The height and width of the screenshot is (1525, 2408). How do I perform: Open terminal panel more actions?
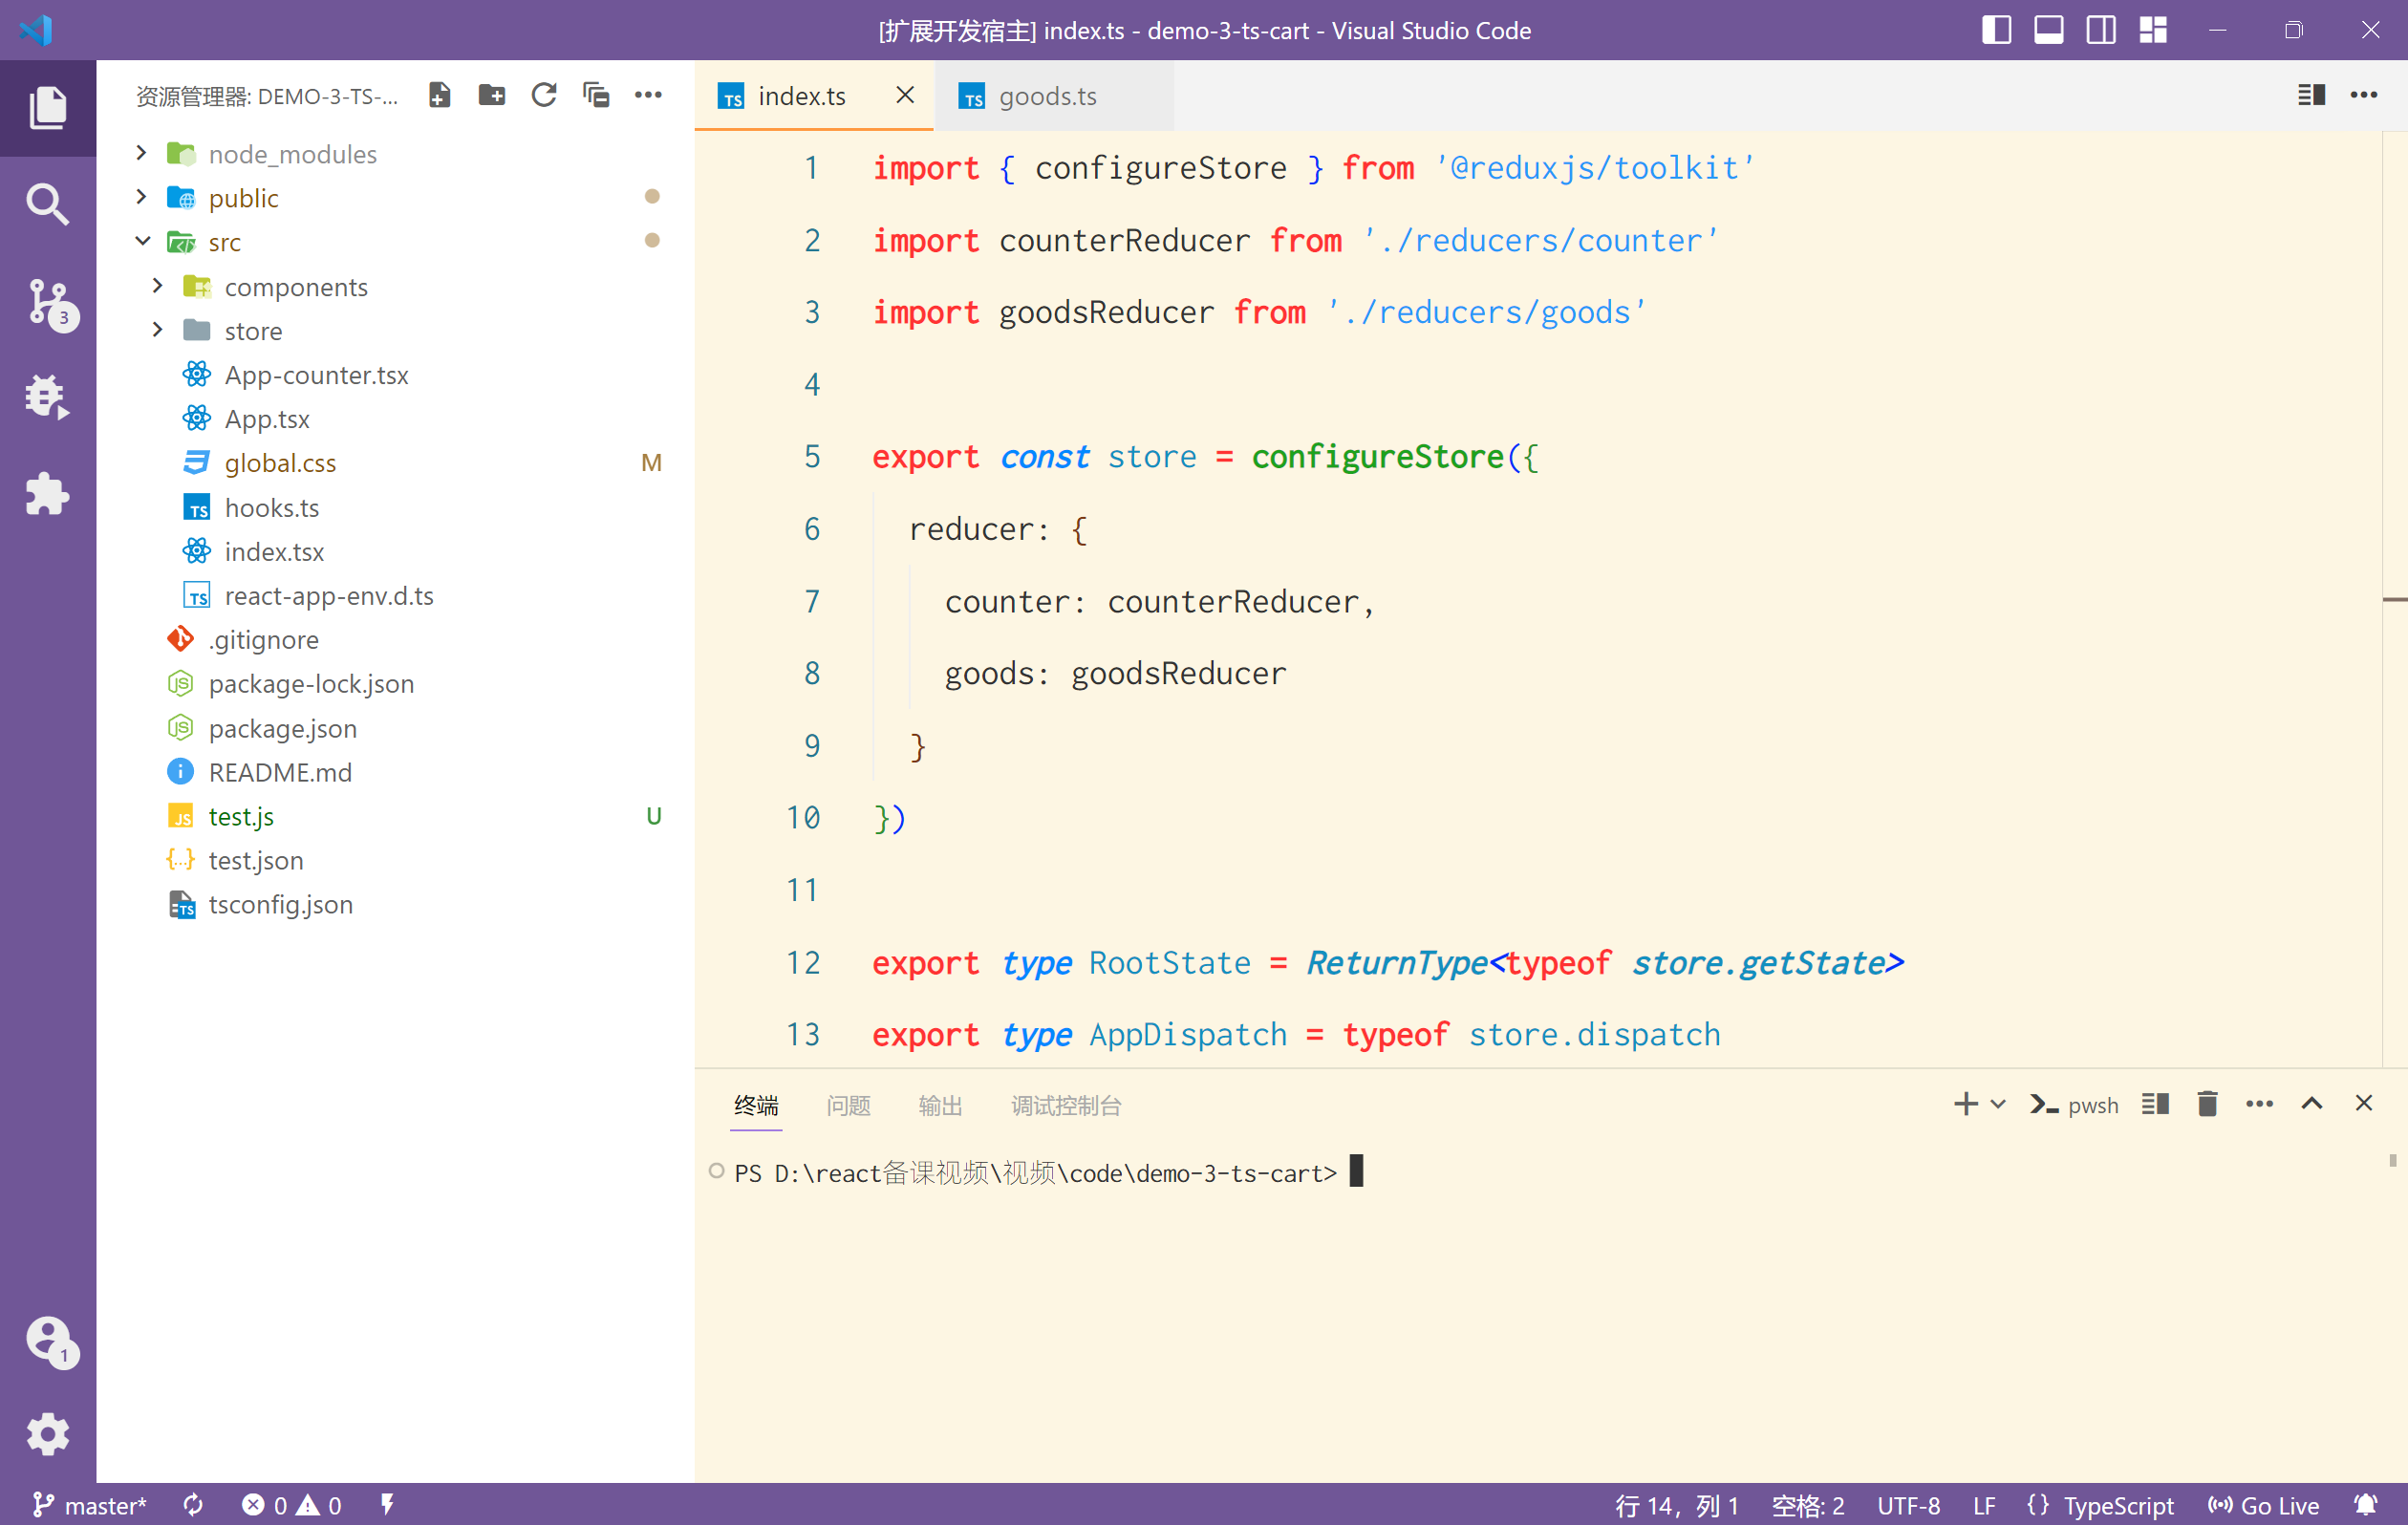coord(2259,1104)
